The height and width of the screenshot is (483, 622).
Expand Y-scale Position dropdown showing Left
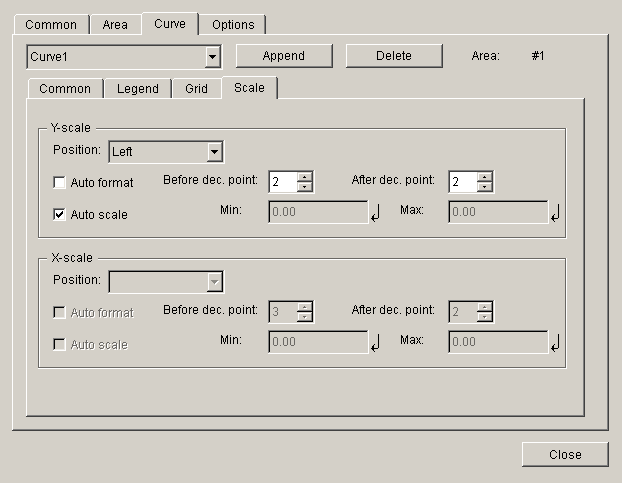pyautogui.click(x=214, y=152)
